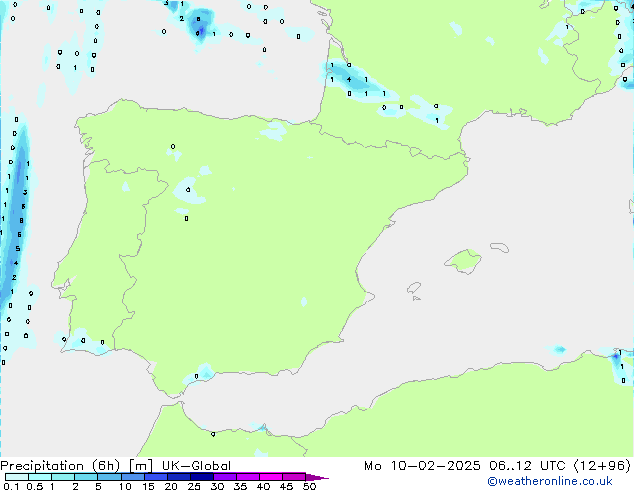The height and width of the screenshot is (490, 634).
Task: Click Ibiza island outline on the map
Action: point(414,288)
